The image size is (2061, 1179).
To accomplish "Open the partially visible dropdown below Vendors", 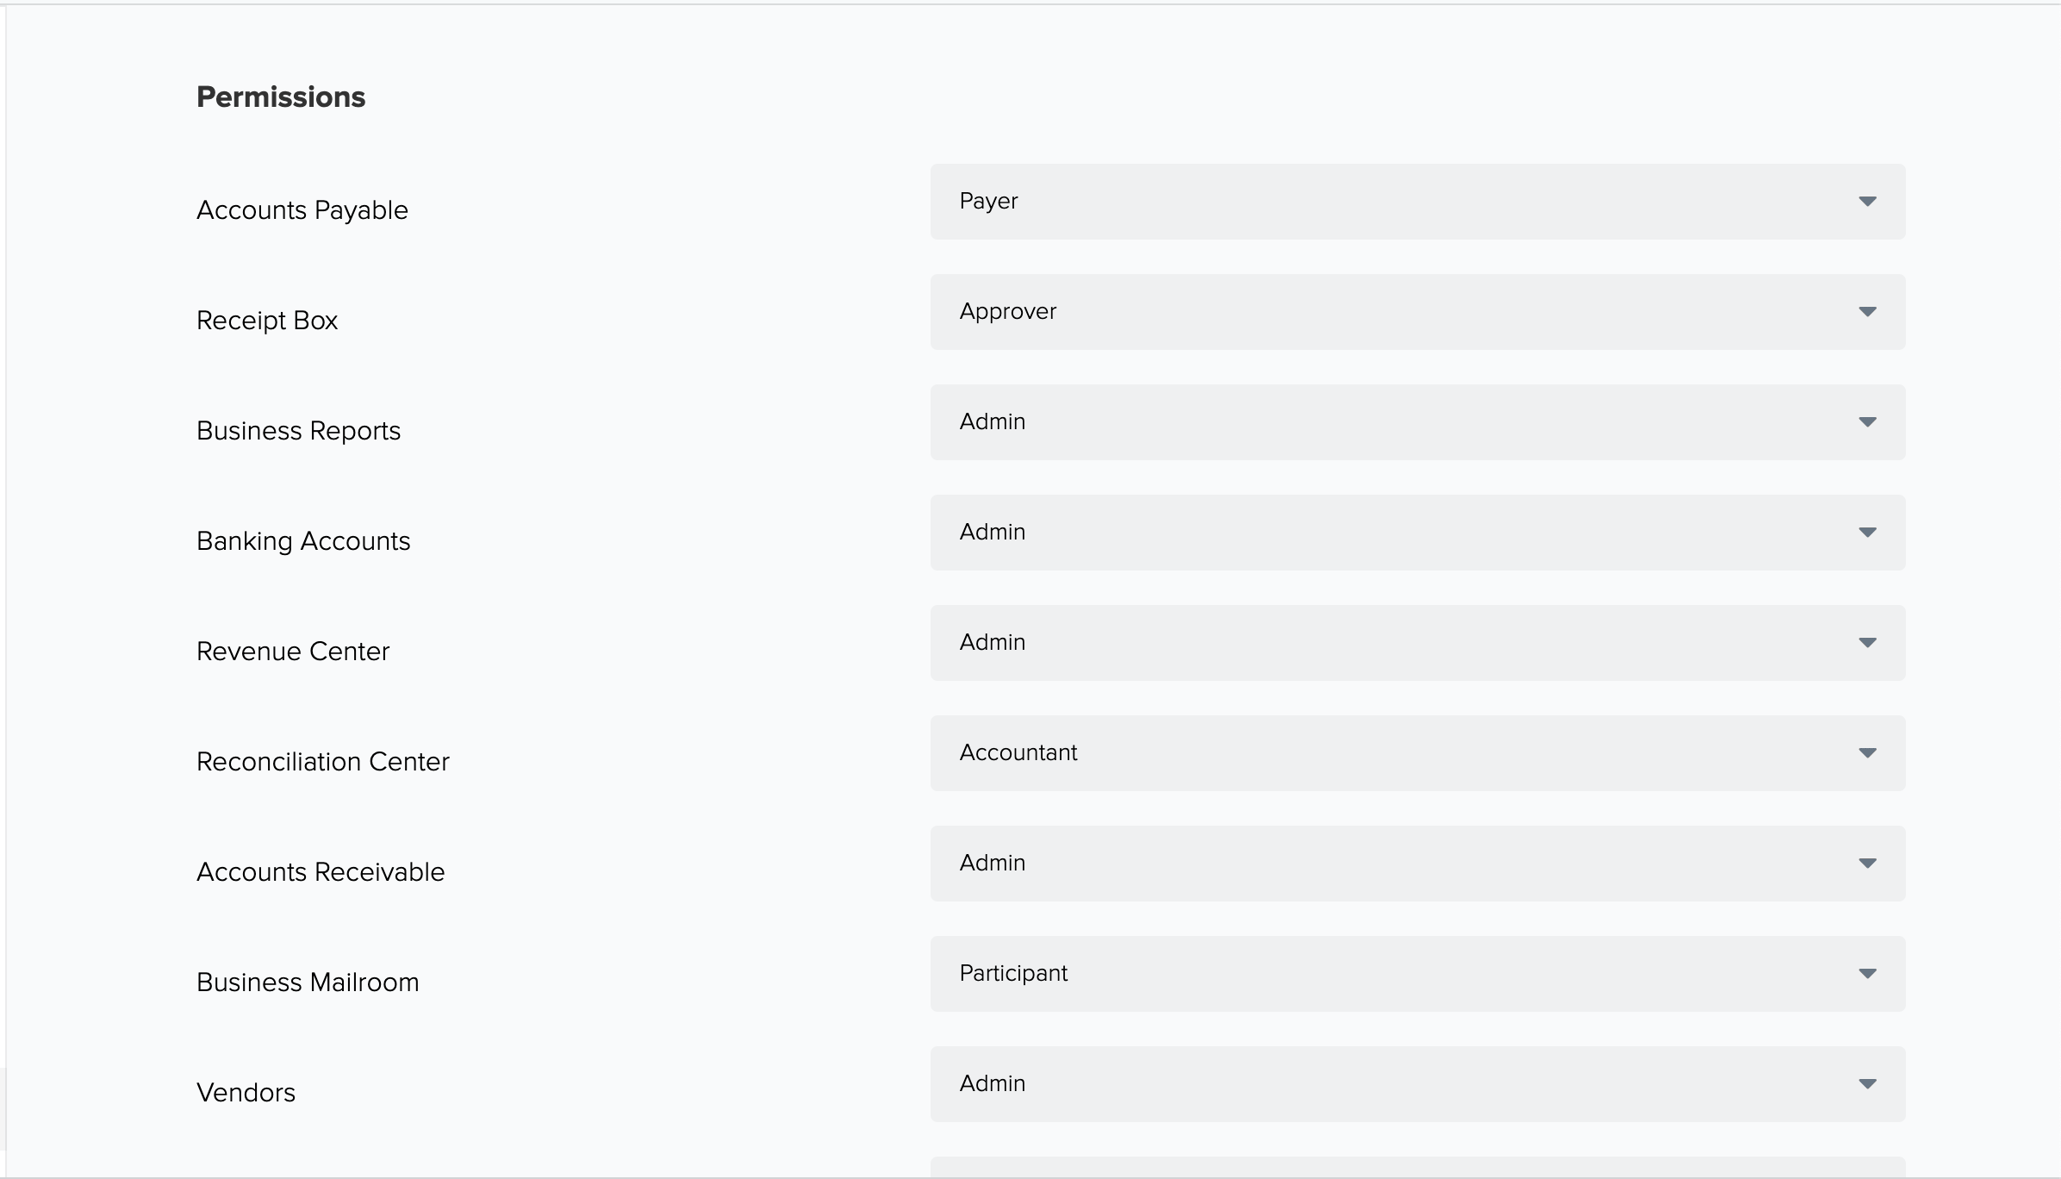I will click(x=1416, y=1168).
